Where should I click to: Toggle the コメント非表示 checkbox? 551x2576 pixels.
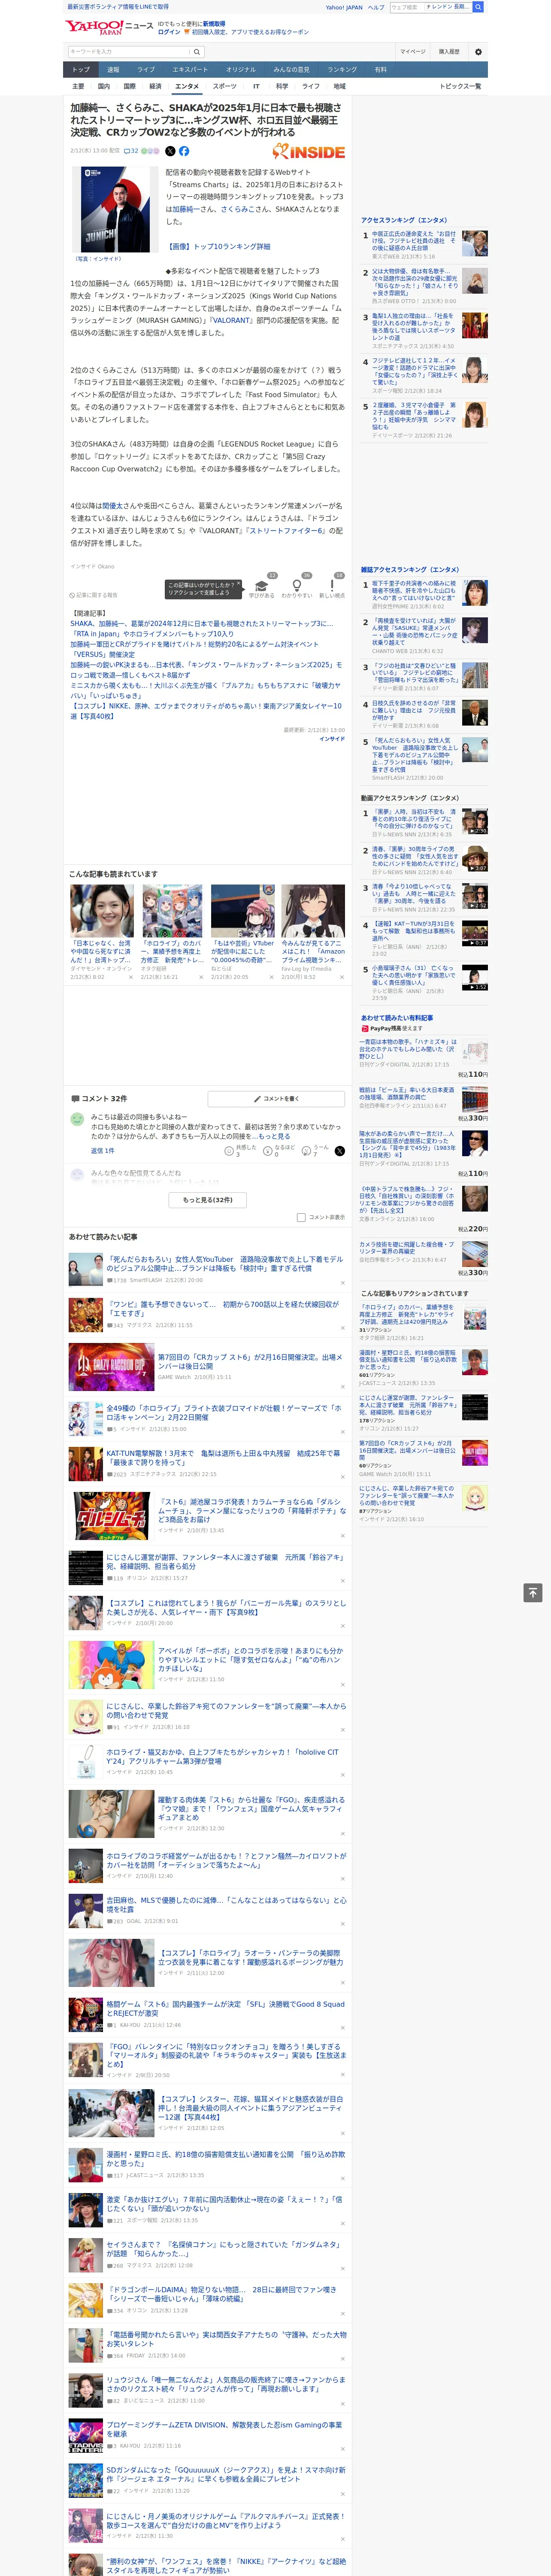click(301, 1217)
